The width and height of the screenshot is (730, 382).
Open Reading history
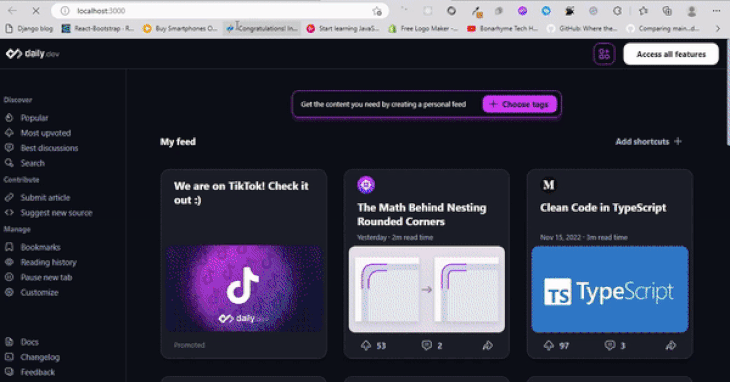tap(41, 262)
